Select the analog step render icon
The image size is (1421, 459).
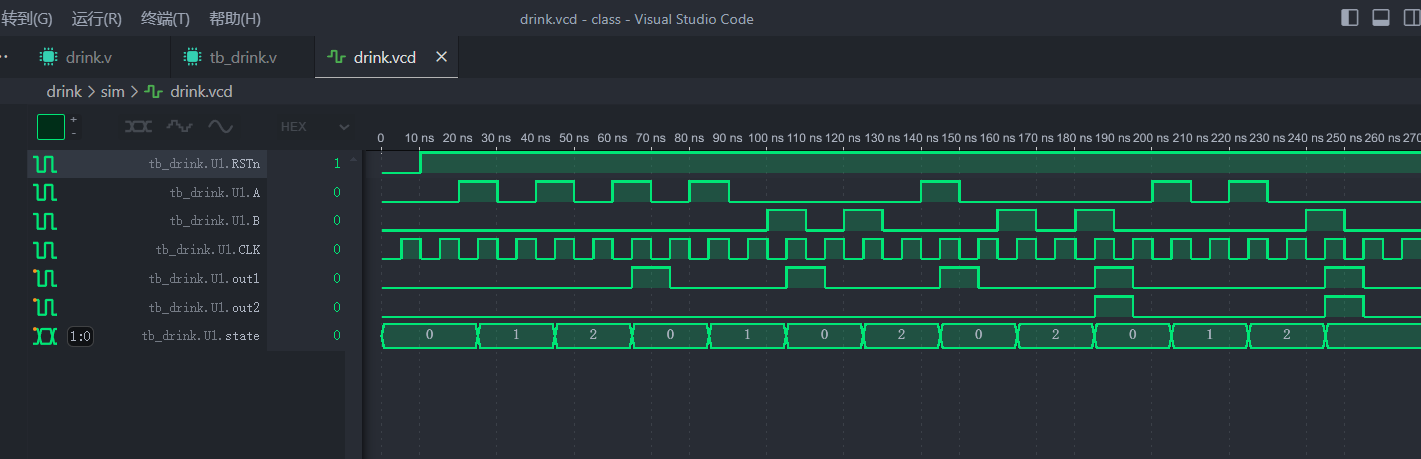(x=179, y=127)
